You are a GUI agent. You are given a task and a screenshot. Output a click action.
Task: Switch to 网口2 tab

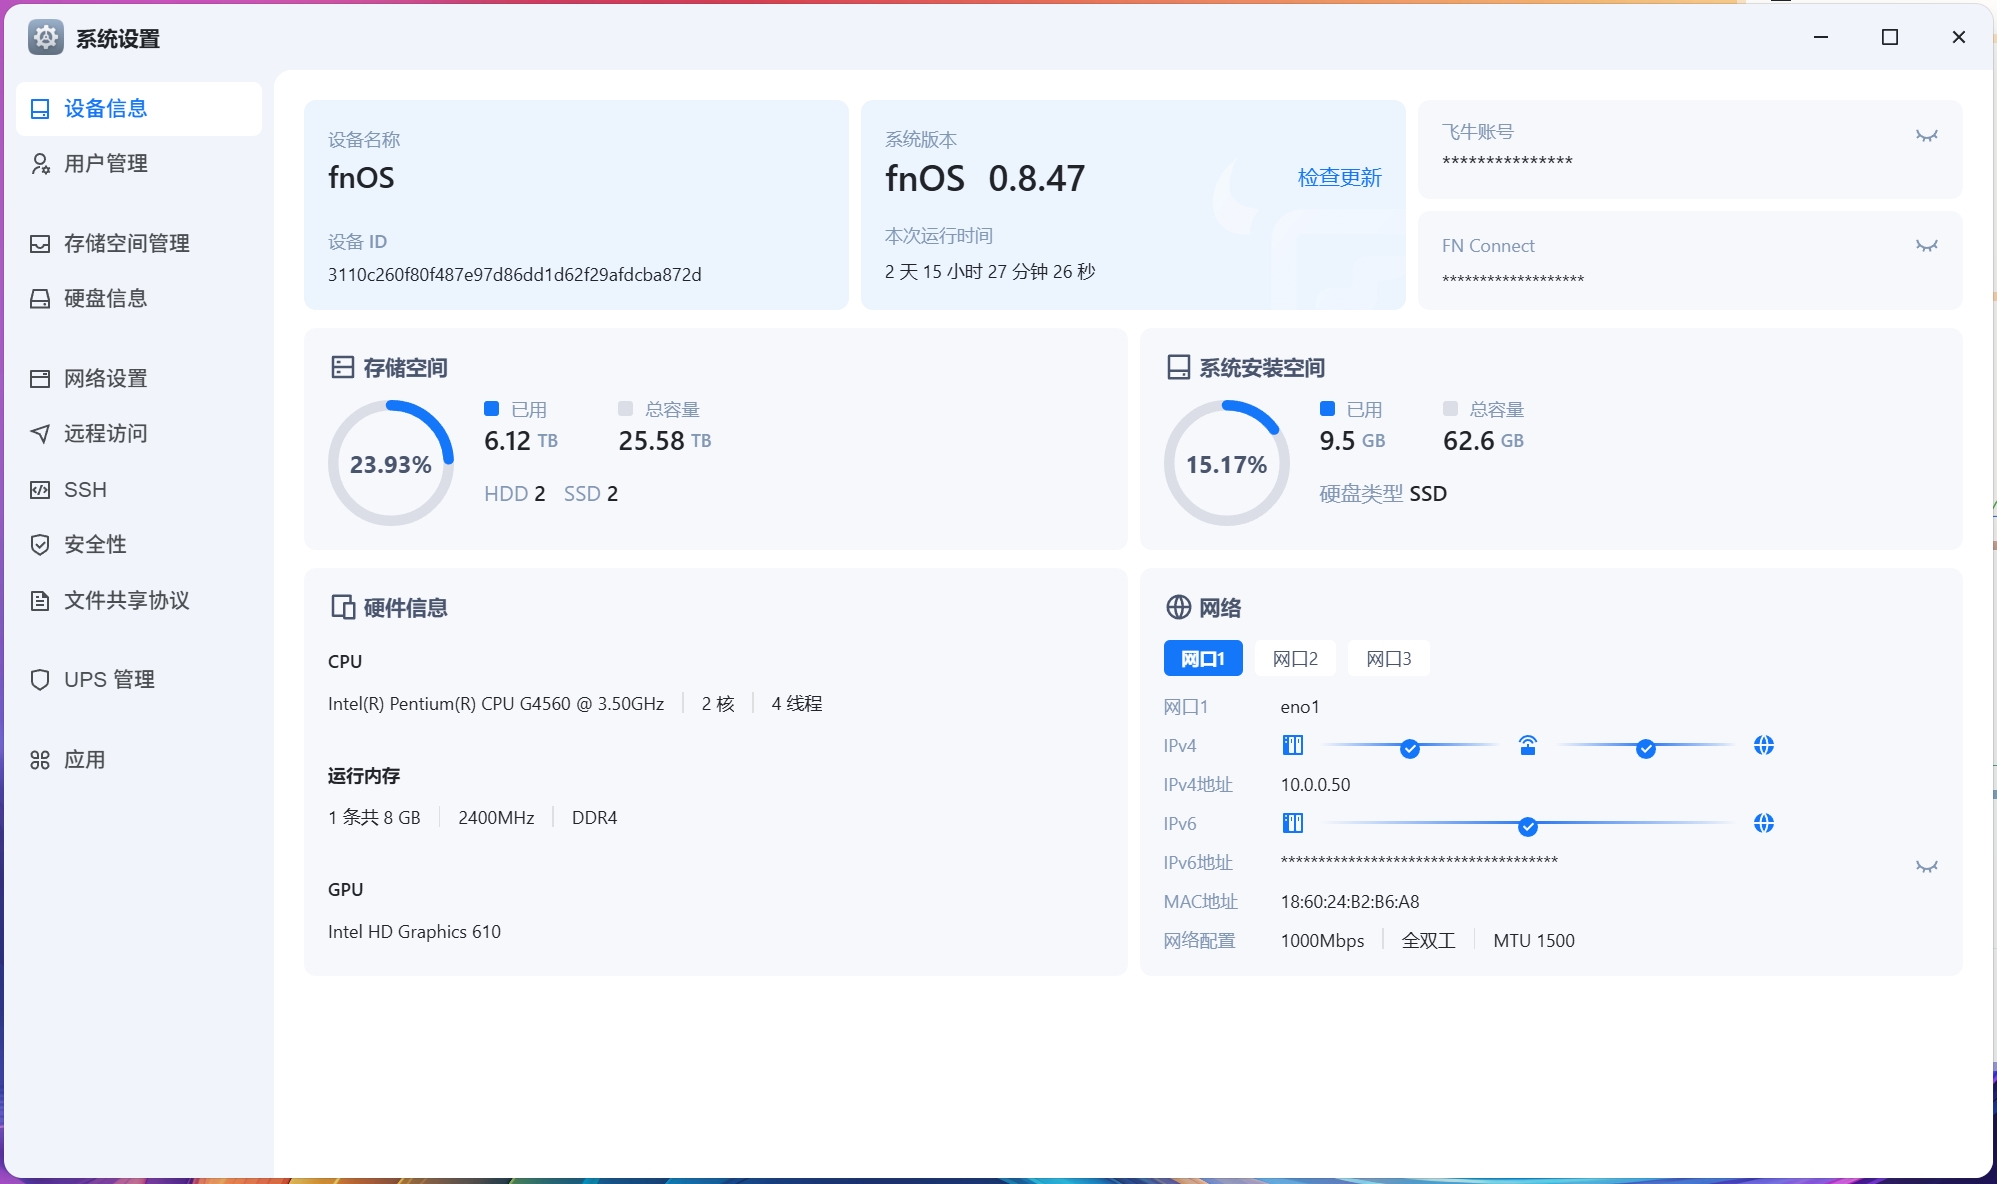tap(1295, 659)
